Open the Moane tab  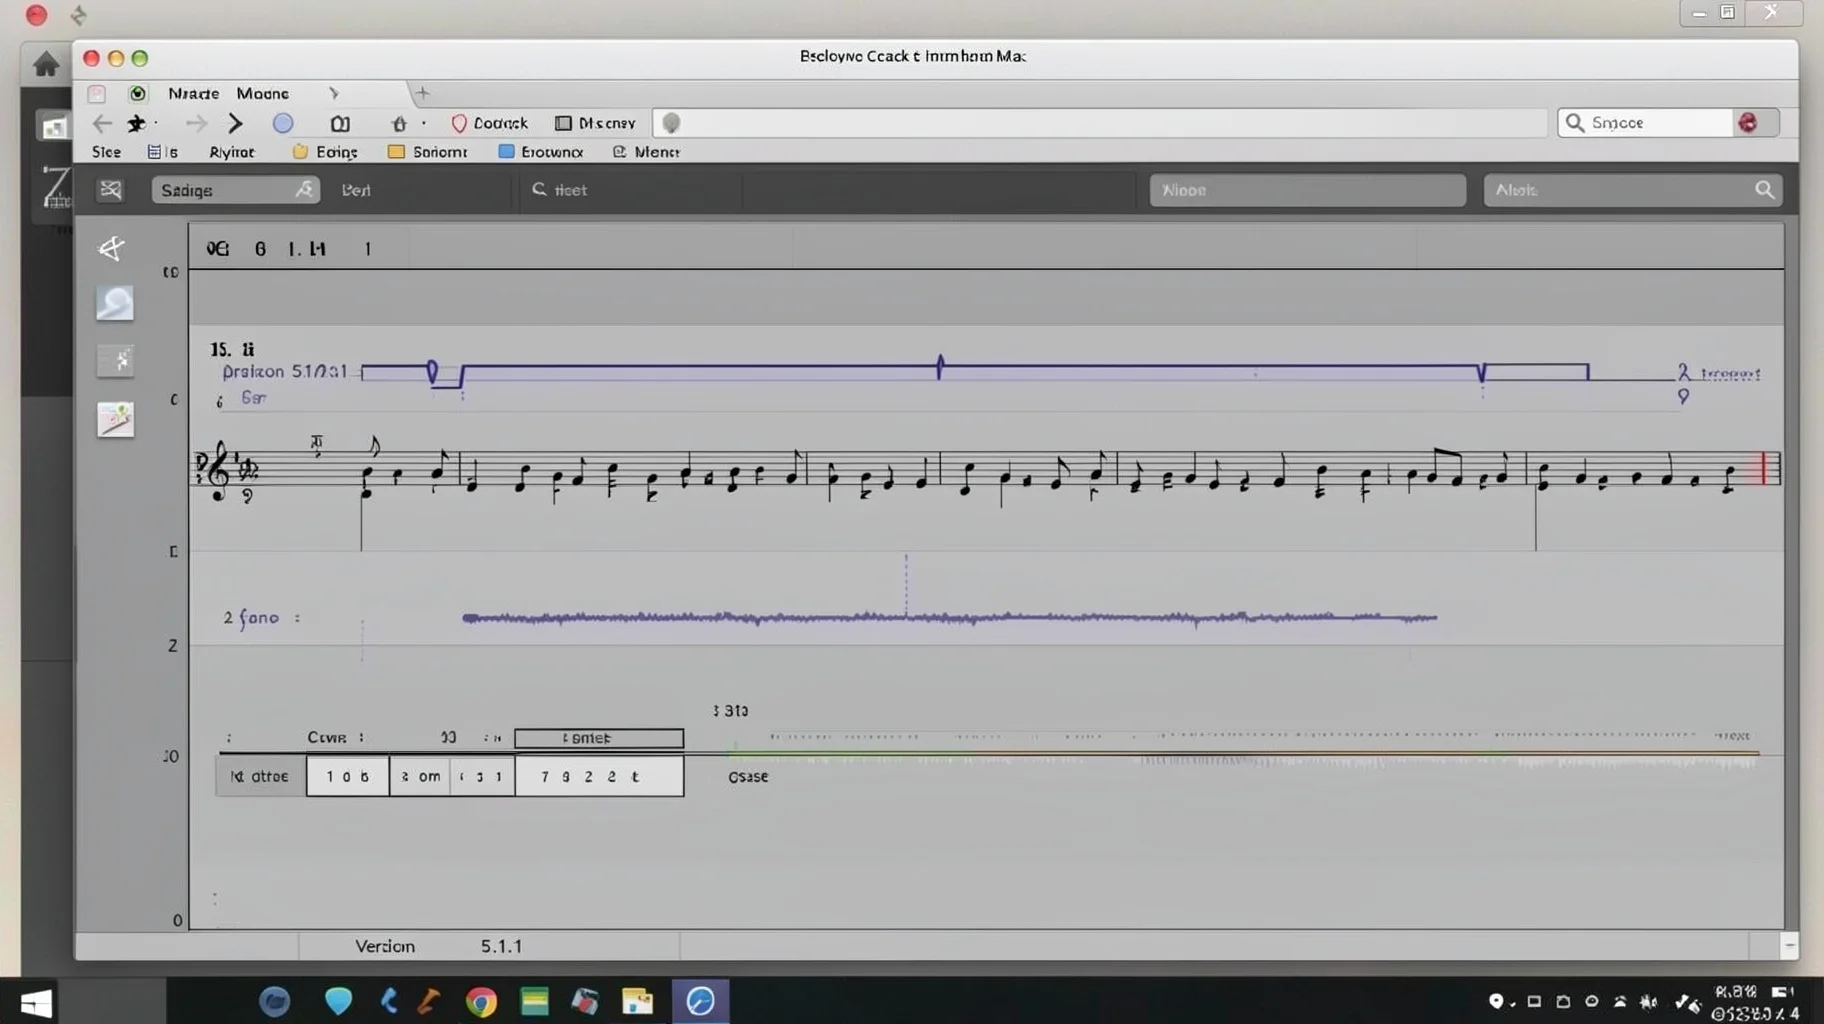263,93
